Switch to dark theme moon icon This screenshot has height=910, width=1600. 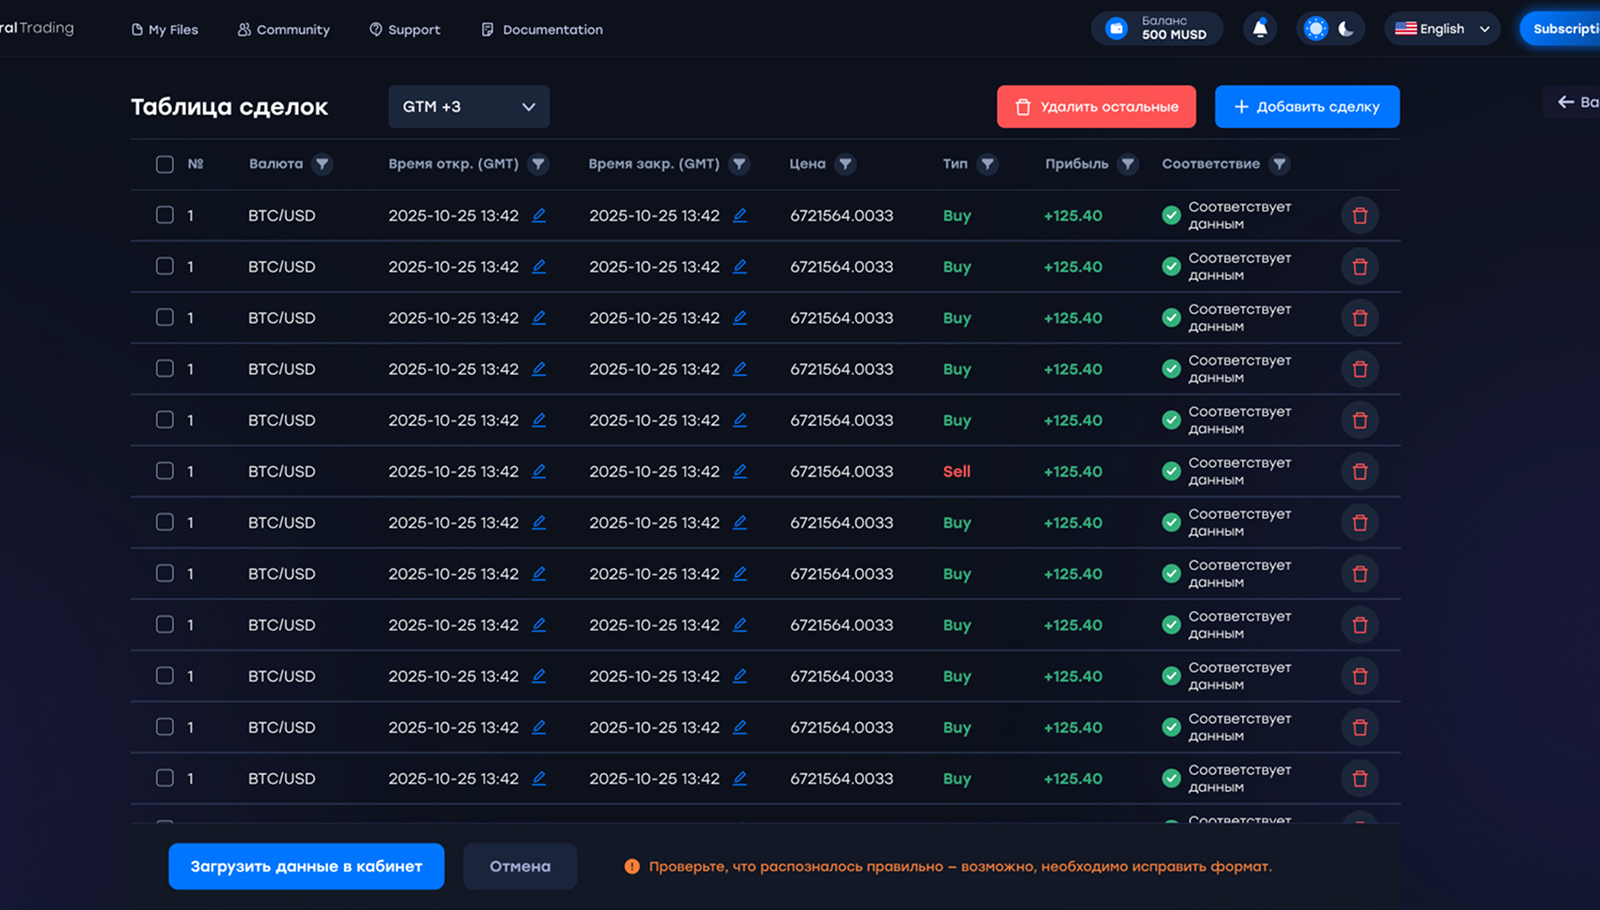point(1346,28)
